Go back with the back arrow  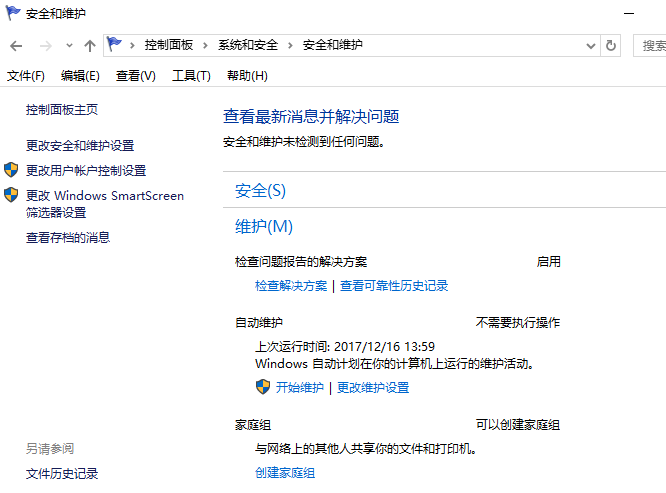click(16, 45)
